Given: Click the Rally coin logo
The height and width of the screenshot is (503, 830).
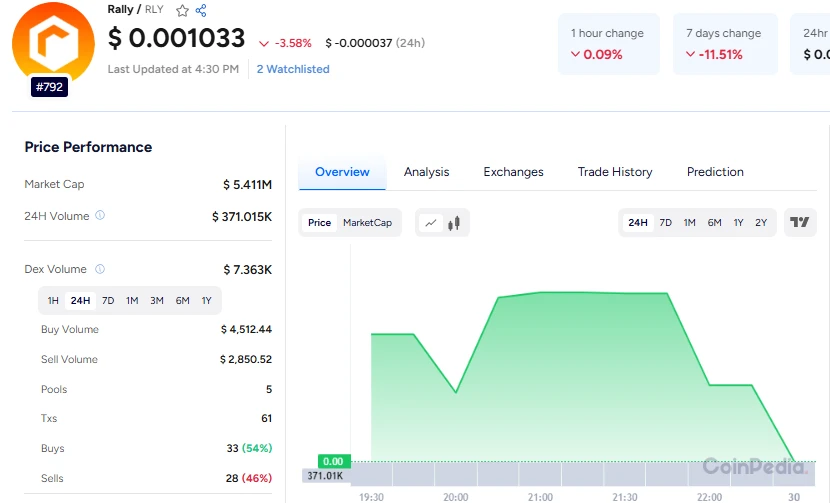Looking at the screenshot, I should [53, 44].
